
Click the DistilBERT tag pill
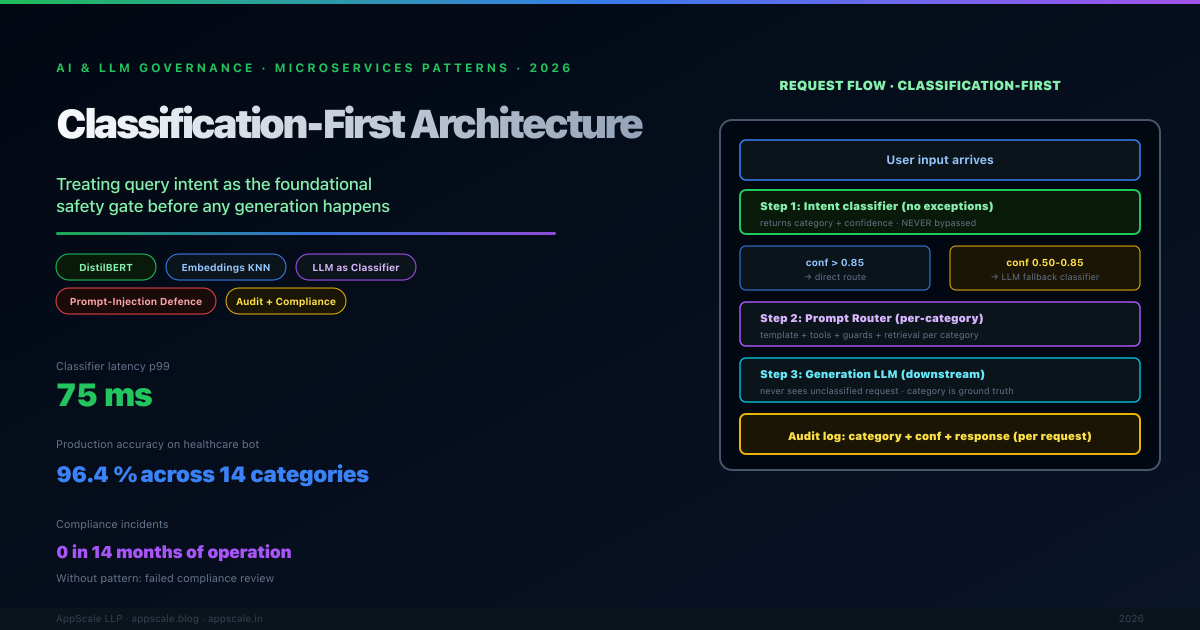pyautogui.click(x=107, y=267)
